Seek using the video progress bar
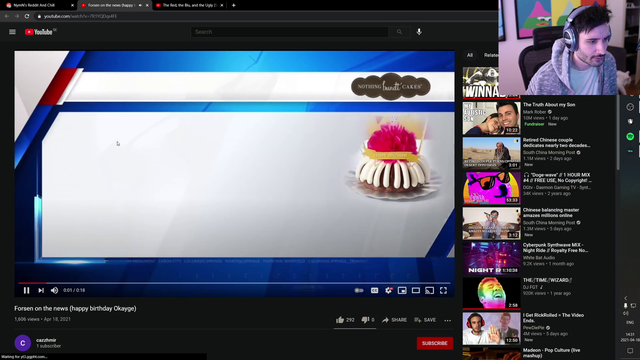 pos(234,282)
